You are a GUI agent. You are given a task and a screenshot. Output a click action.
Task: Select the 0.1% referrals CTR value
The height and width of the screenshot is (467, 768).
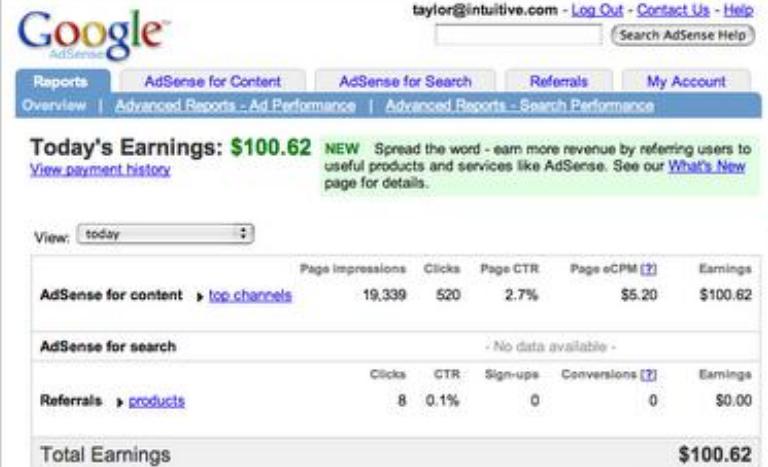point(442,401)
